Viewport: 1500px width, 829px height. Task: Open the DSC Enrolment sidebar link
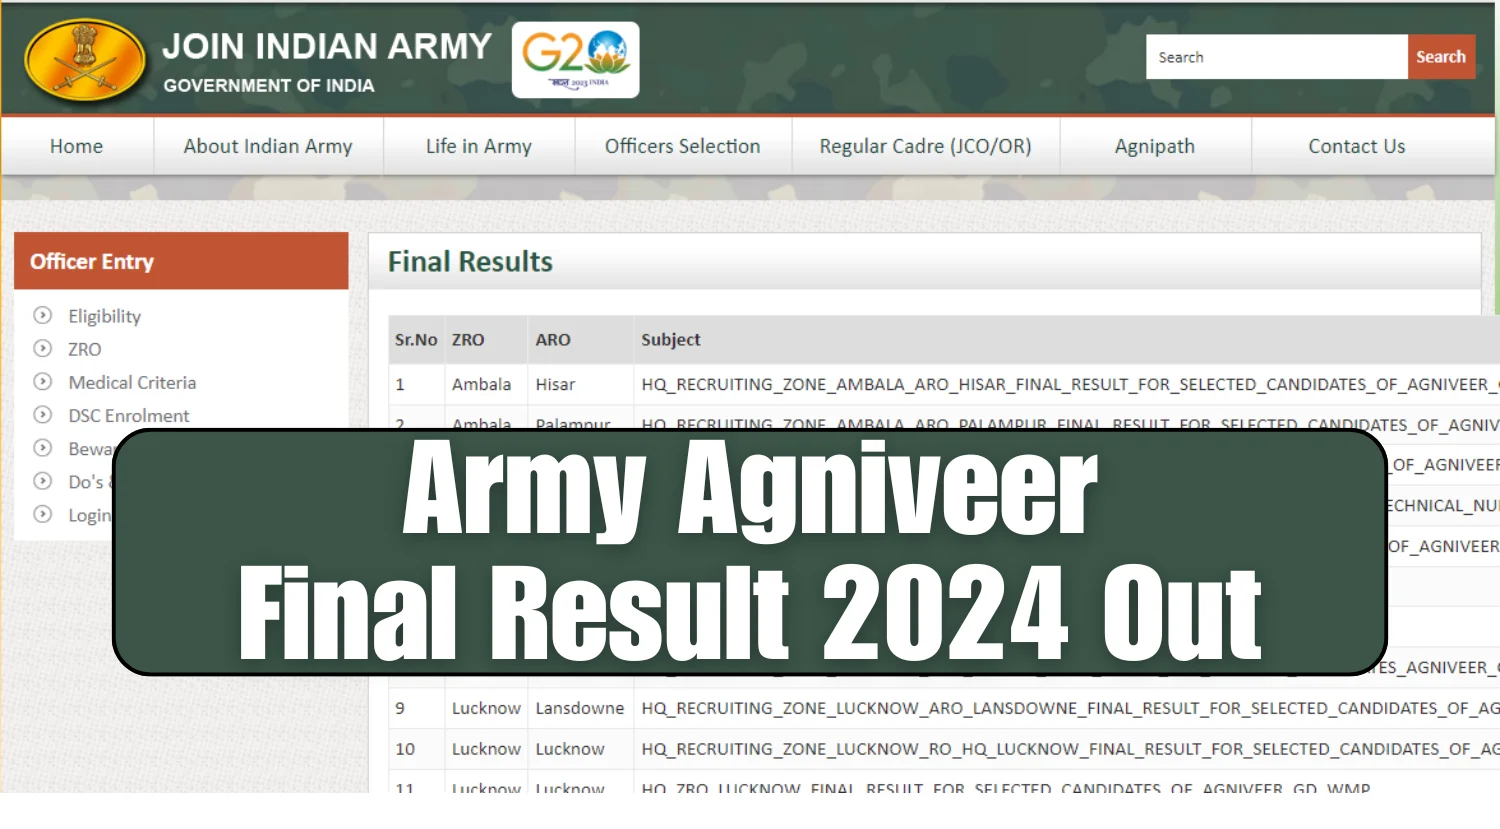pos(129,415)
